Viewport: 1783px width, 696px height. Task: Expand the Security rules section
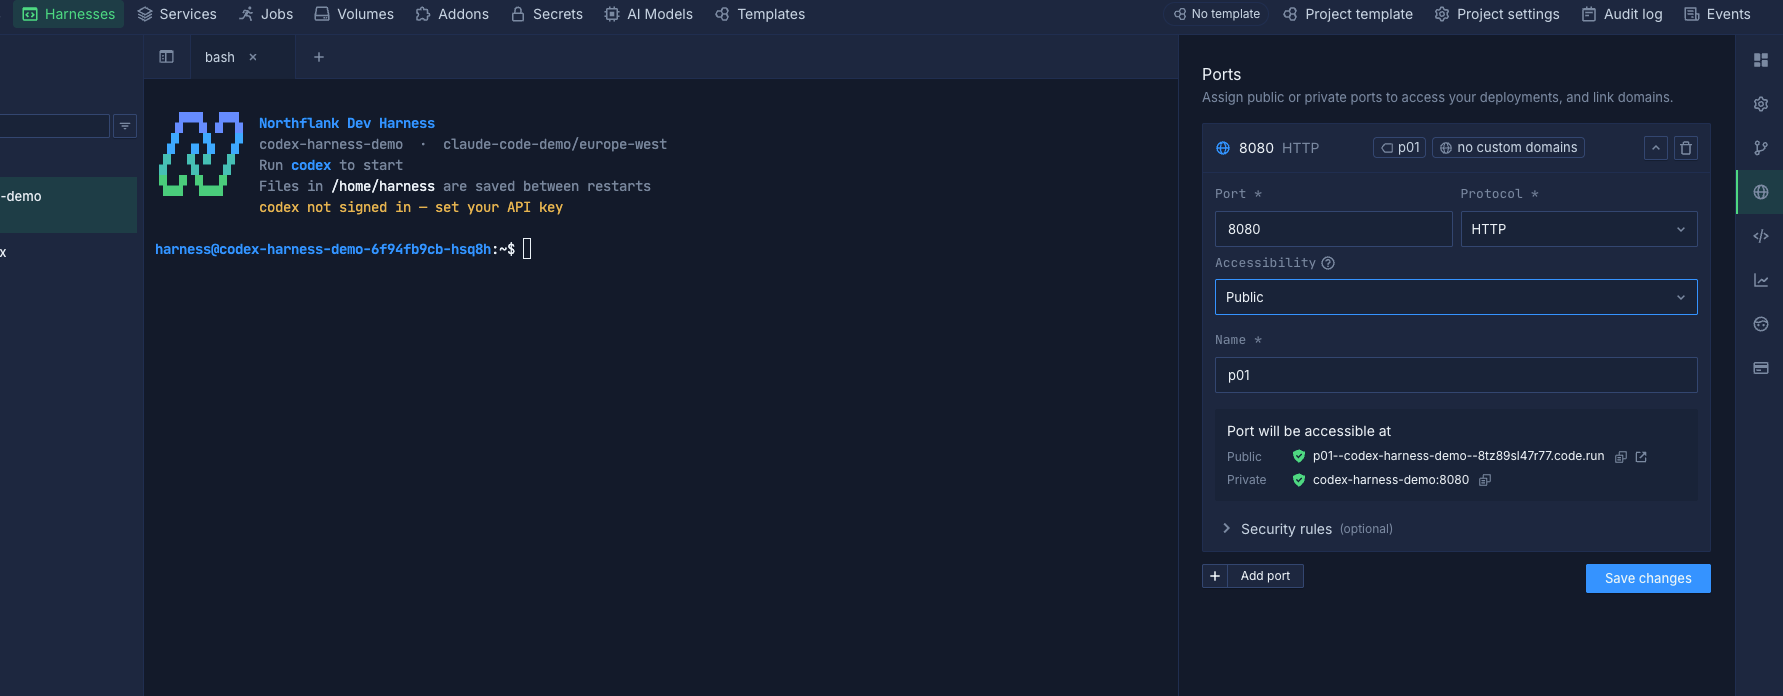tap(1308, 529)
